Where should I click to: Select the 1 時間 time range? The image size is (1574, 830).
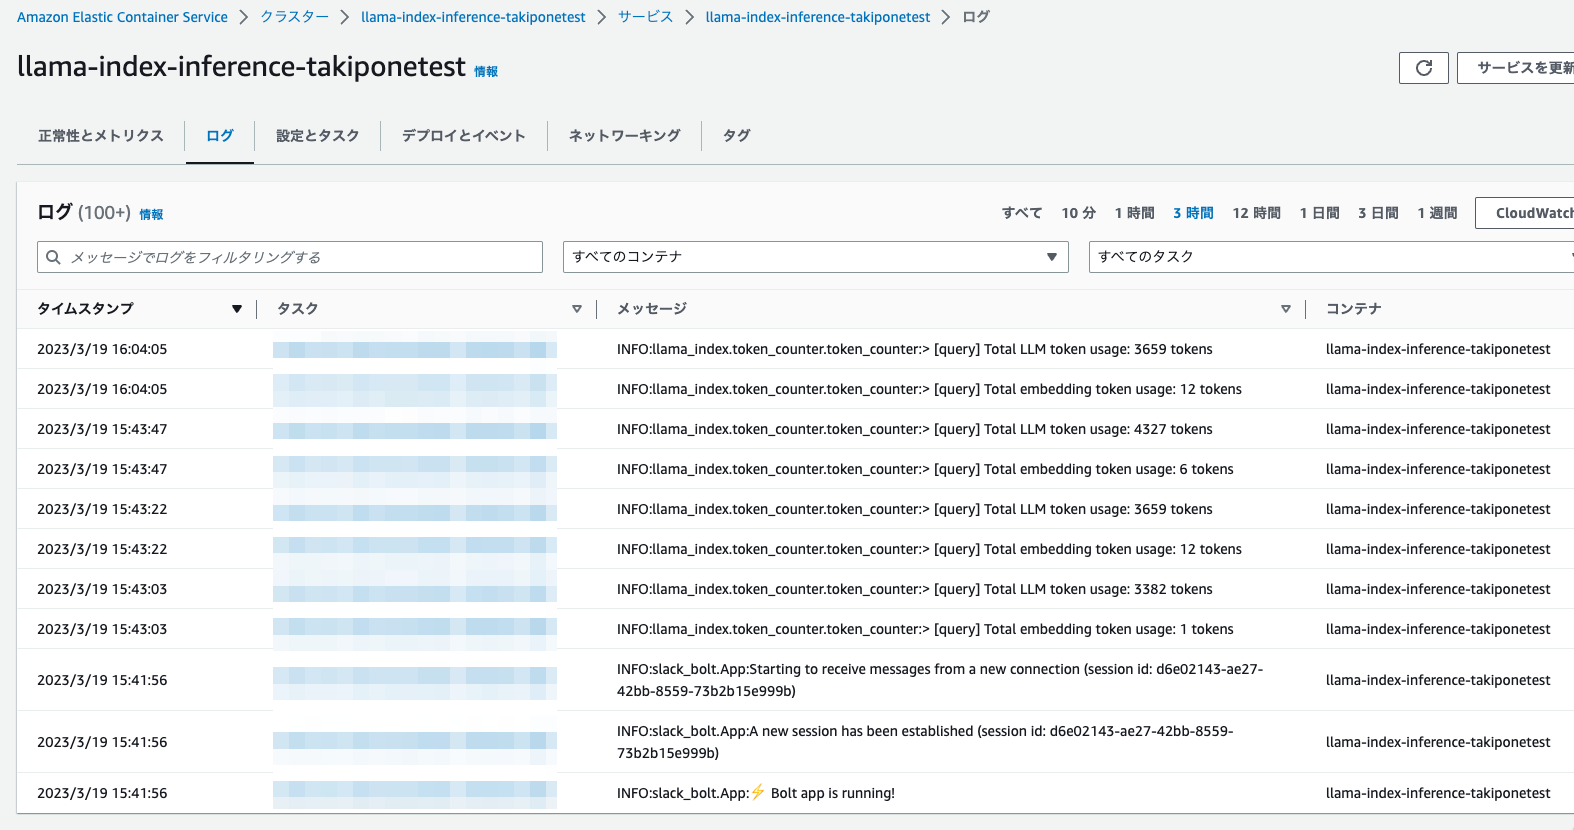[1135, 213]
